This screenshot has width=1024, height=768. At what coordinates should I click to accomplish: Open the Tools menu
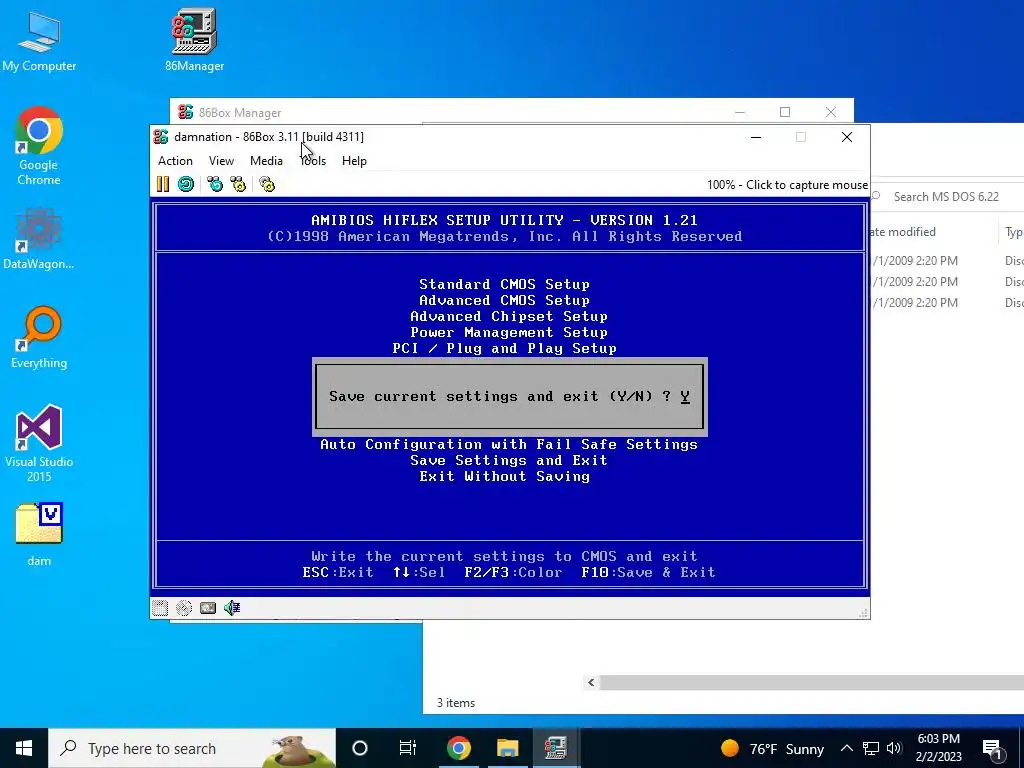coord(313,161)
